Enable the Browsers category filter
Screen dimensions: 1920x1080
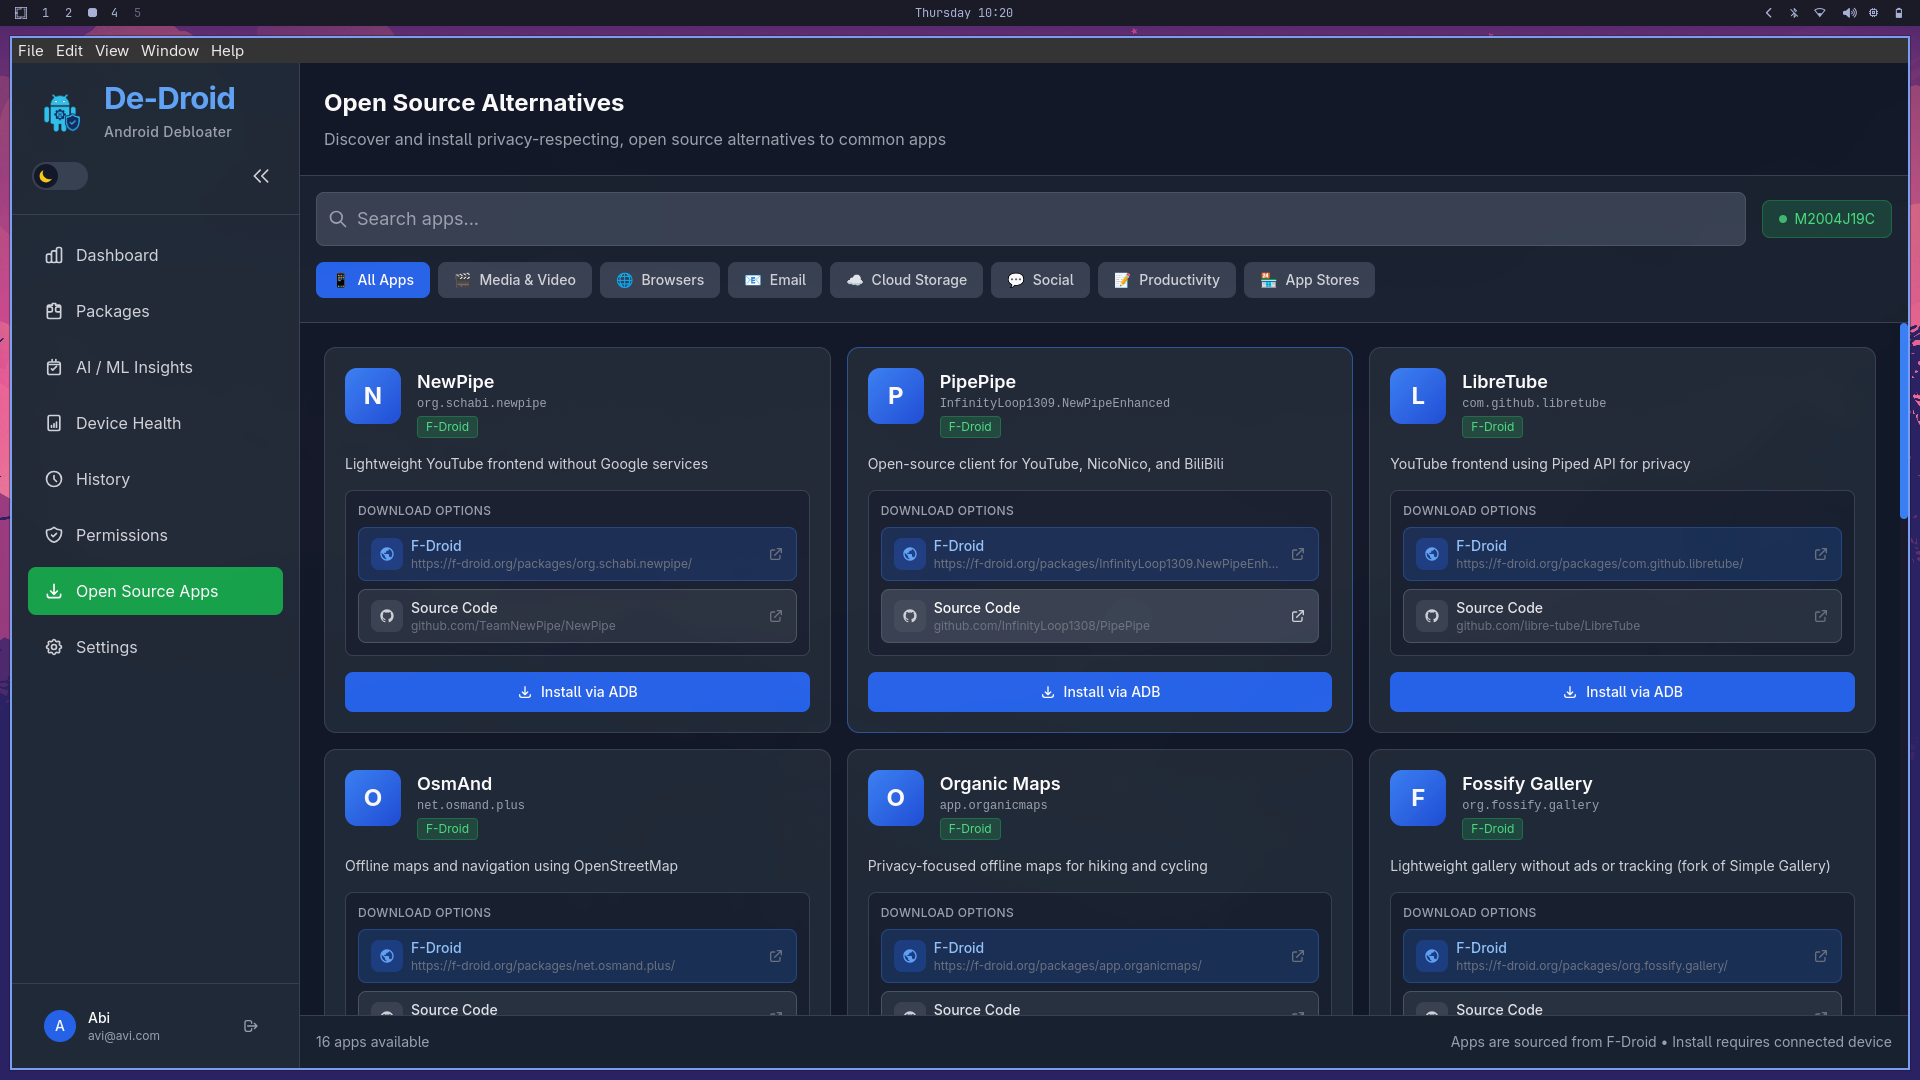(659, 280)
